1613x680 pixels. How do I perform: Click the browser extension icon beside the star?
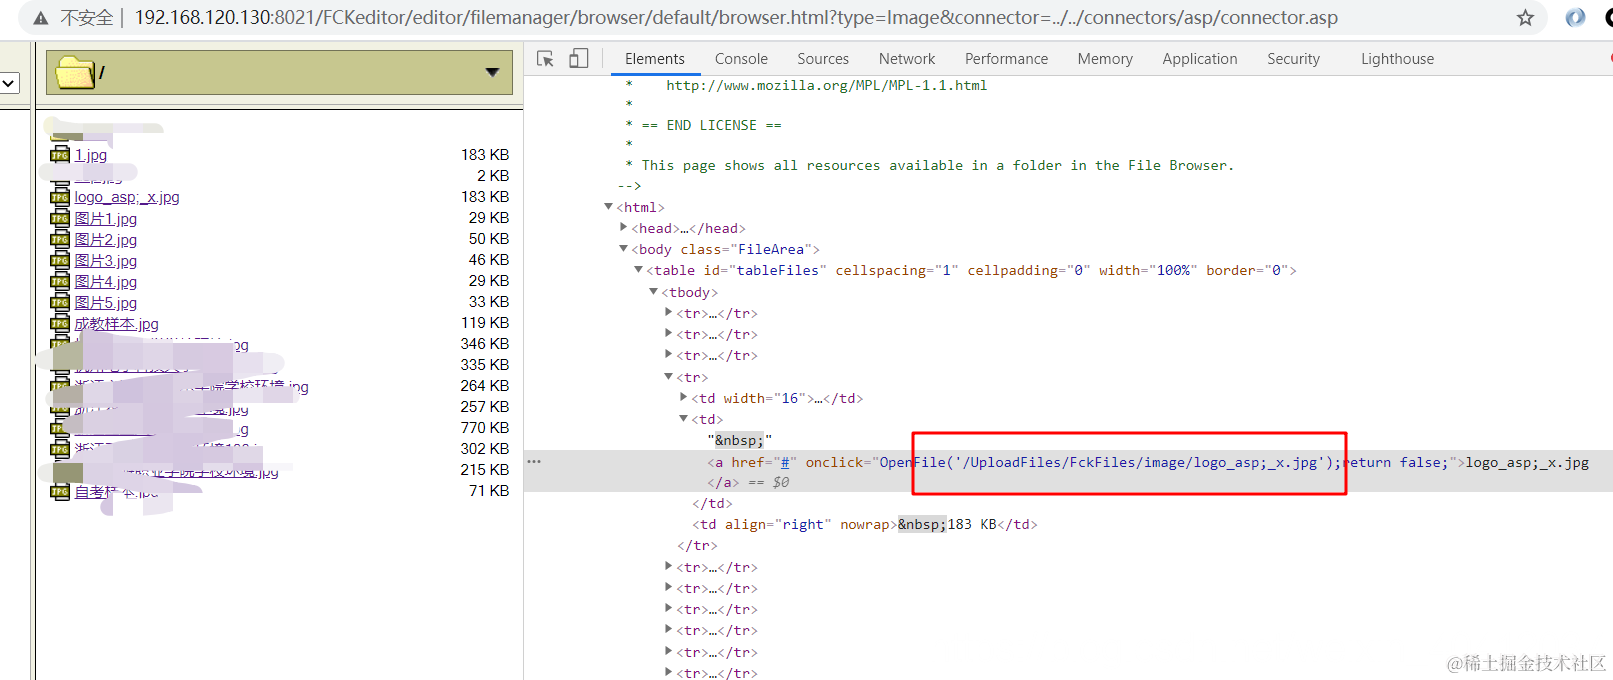tap(1575, 18)
